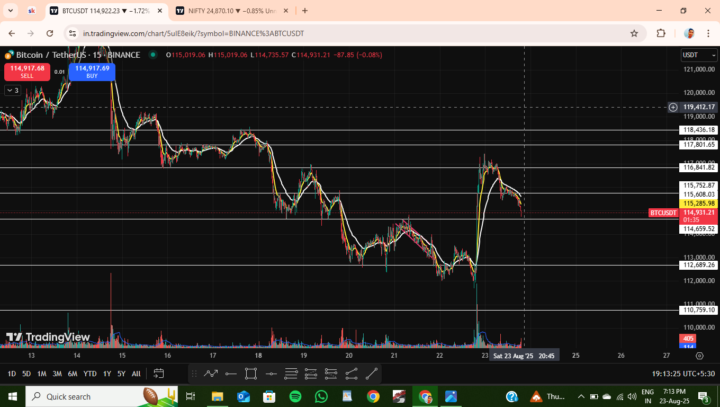The height and width of the screenshot is (407, 720).
Task: Open Chrome tab search dropdown
Action: pos(10,11)
